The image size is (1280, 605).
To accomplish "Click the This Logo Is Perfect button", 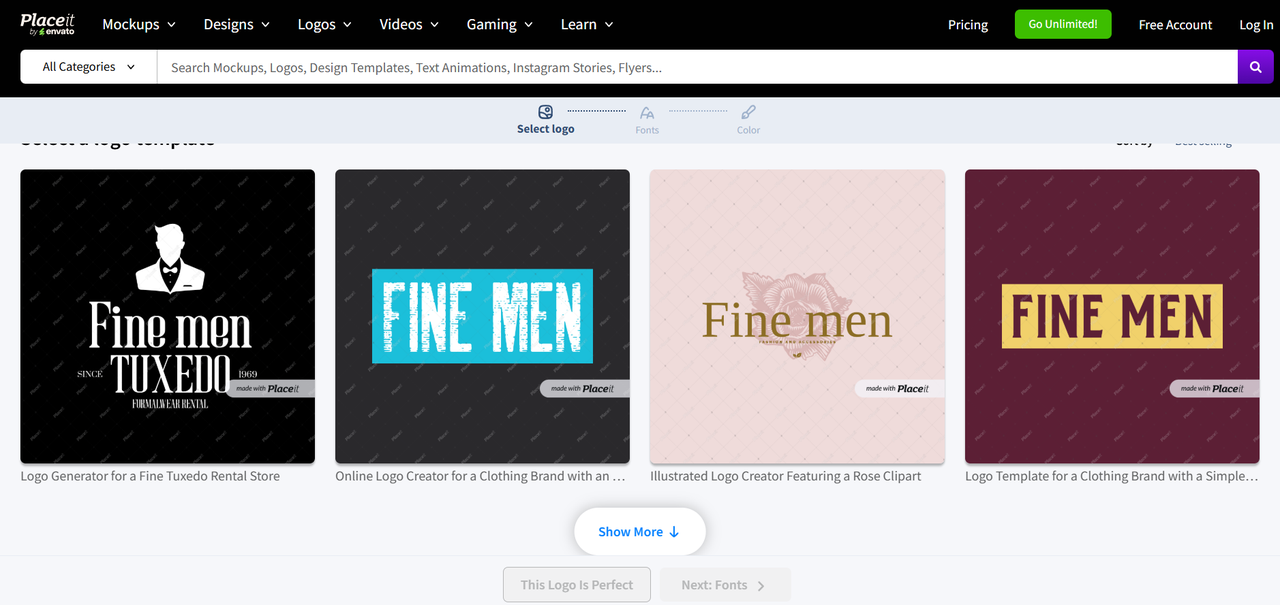I will [x=577, y=585].
